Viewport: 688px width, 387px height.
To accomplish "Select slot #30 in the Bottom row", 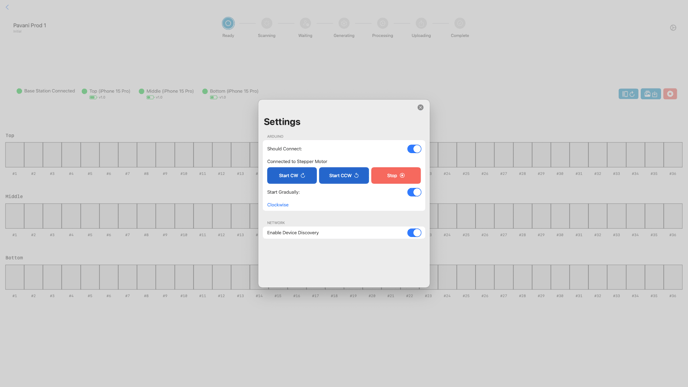I will 560,277.
